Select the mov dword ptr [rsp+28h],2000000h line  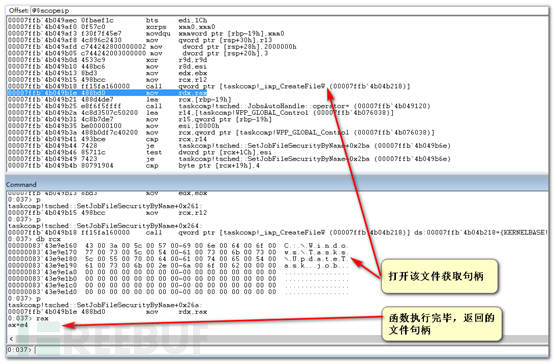(152, 47)
